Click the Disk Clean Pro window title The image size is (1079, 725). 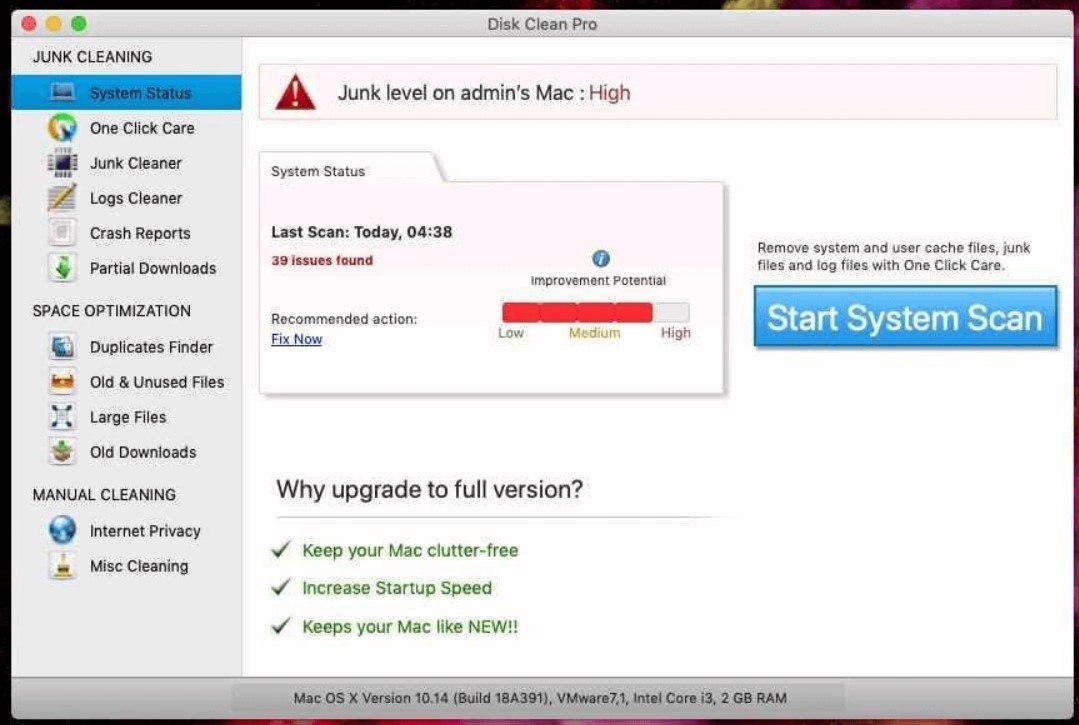tap(542, 24)
